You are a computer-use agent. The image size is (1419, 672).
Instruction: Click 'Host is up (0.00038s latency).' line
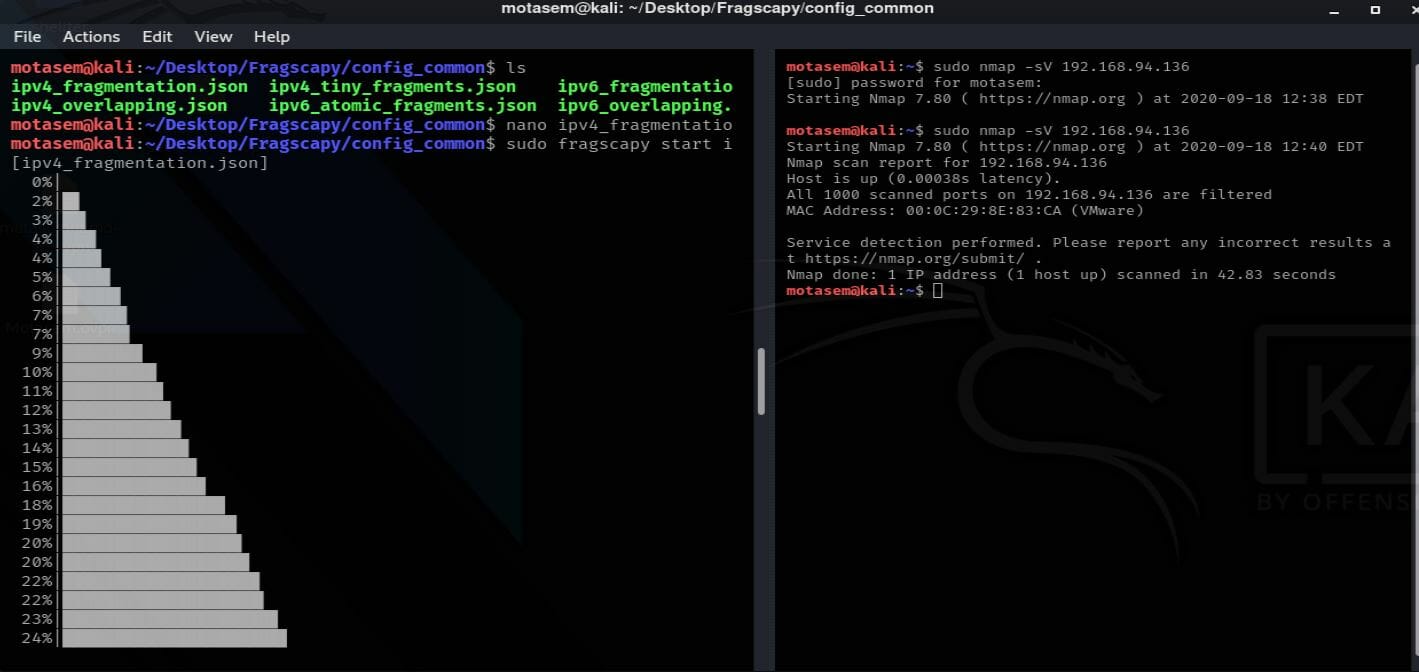tap(923, 178)
